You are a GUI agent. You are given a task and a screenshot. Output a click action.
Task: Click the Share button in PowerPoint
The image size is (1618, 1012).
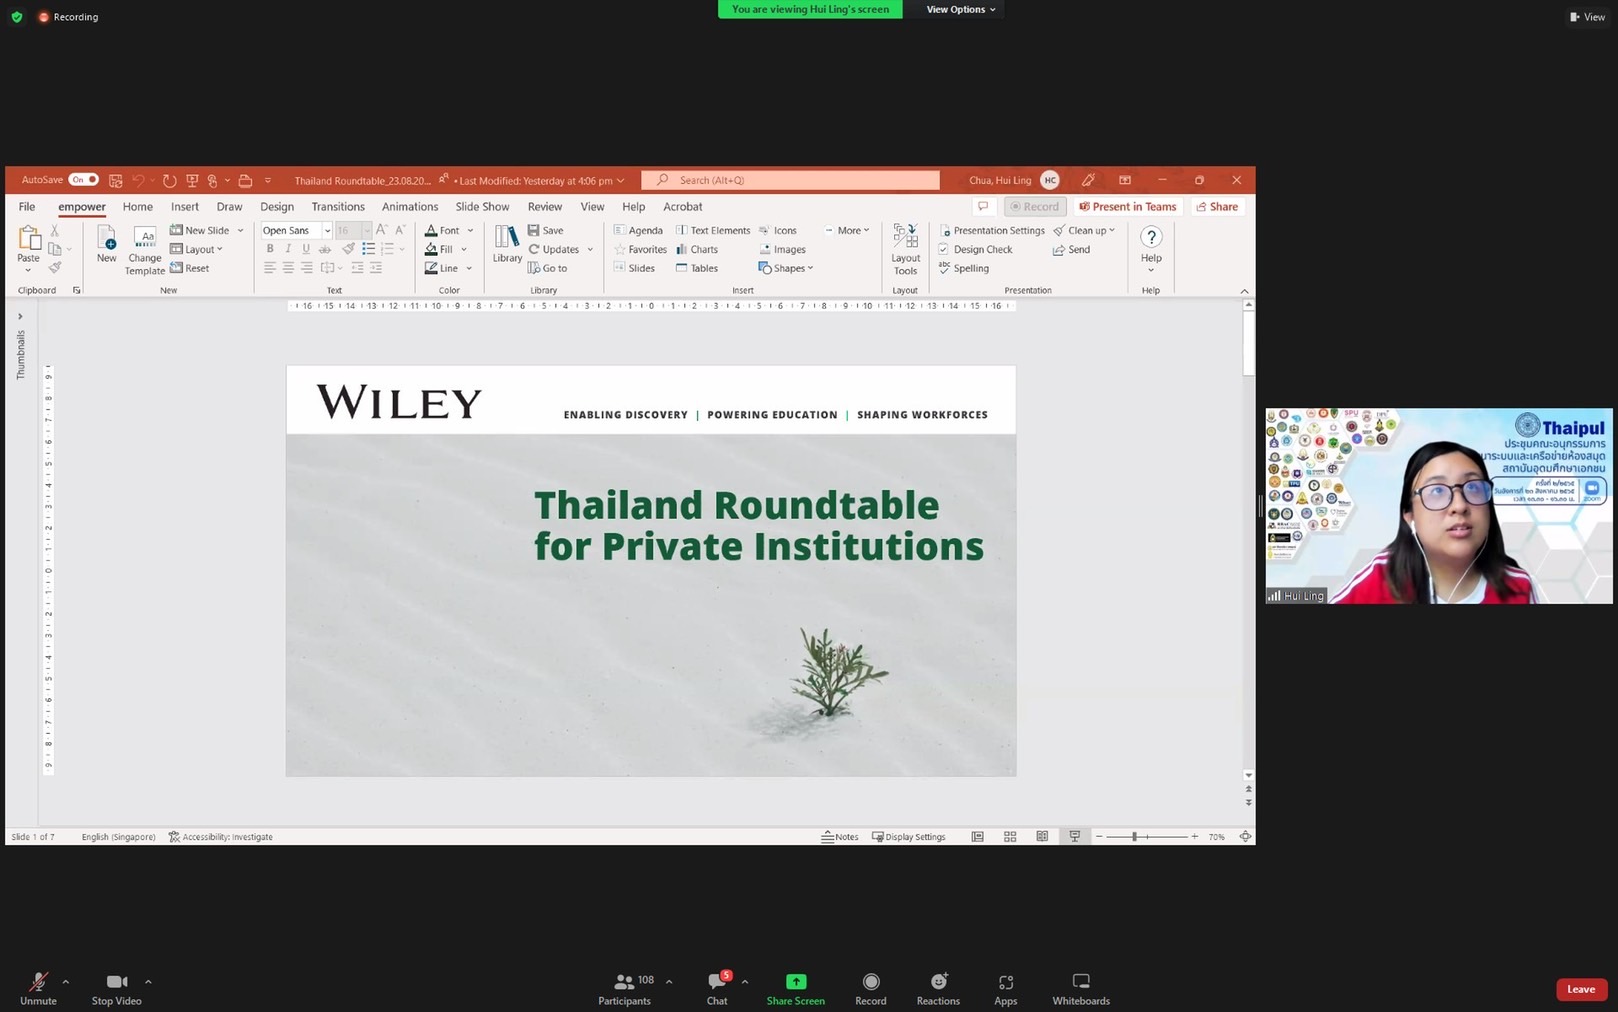click(1217, 207)
